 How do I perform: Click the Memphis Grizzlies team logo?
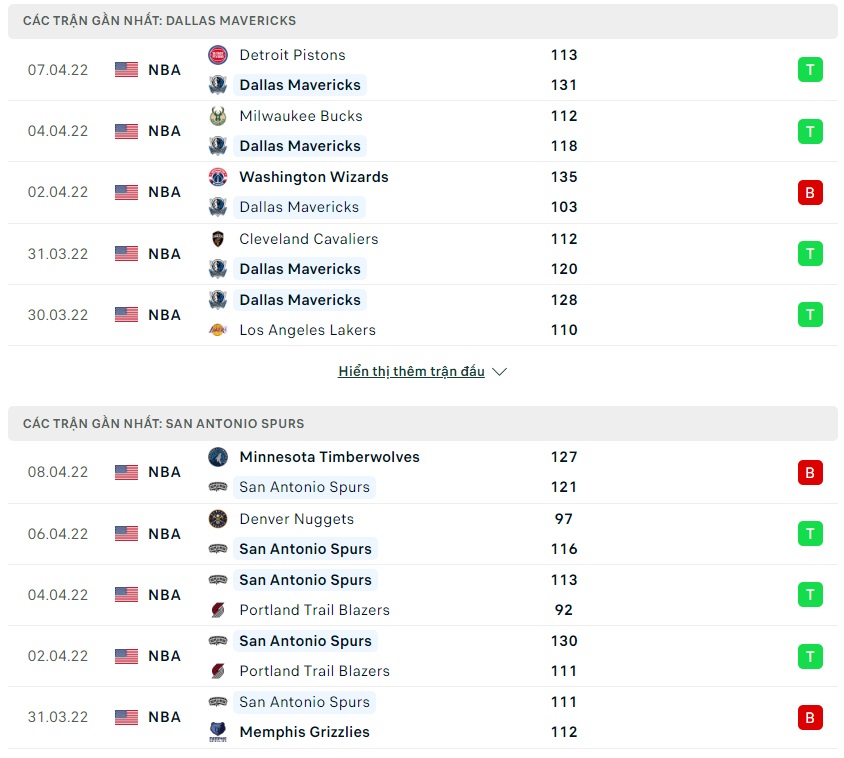click(x=218, y=732)
